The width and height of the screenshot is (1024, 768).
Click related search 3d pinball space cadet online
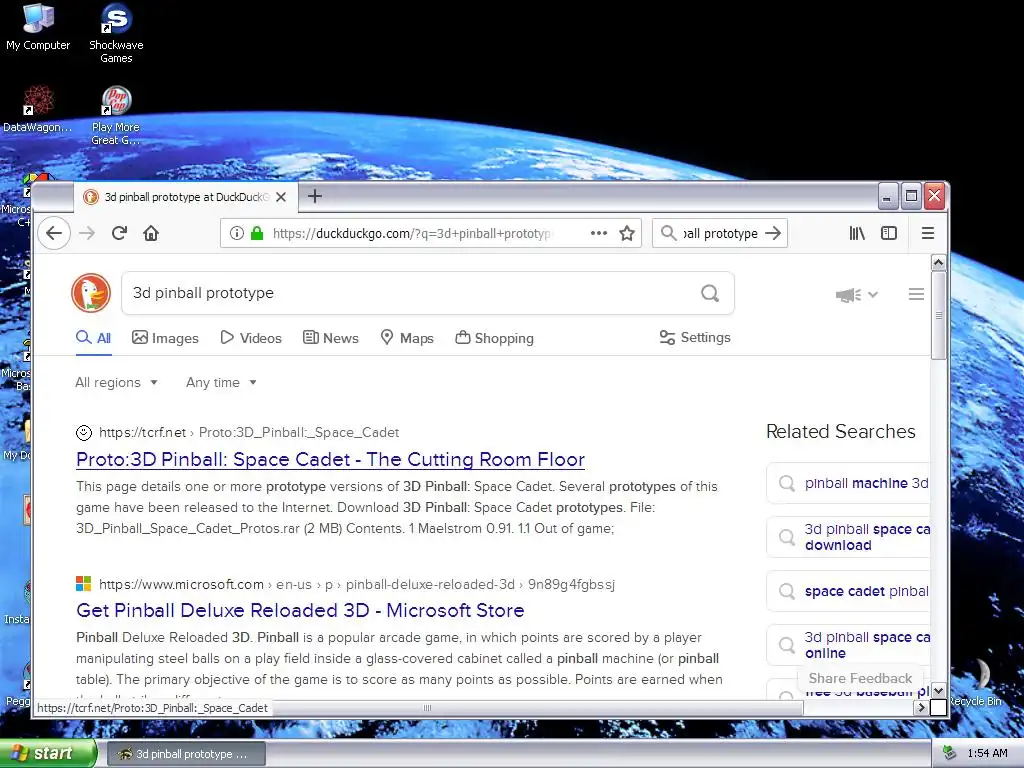coord(848,645)
